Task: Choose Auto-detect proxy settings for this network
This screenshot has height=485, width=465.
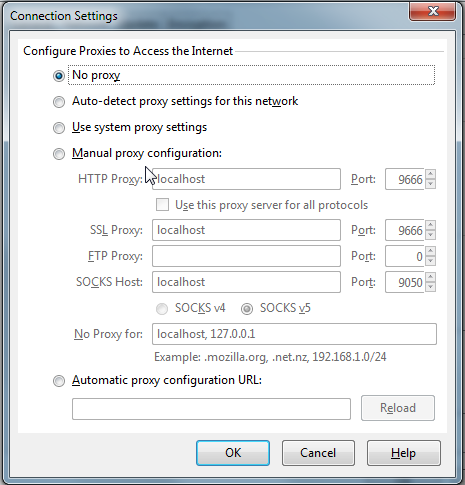Action: tap(59, 102)
